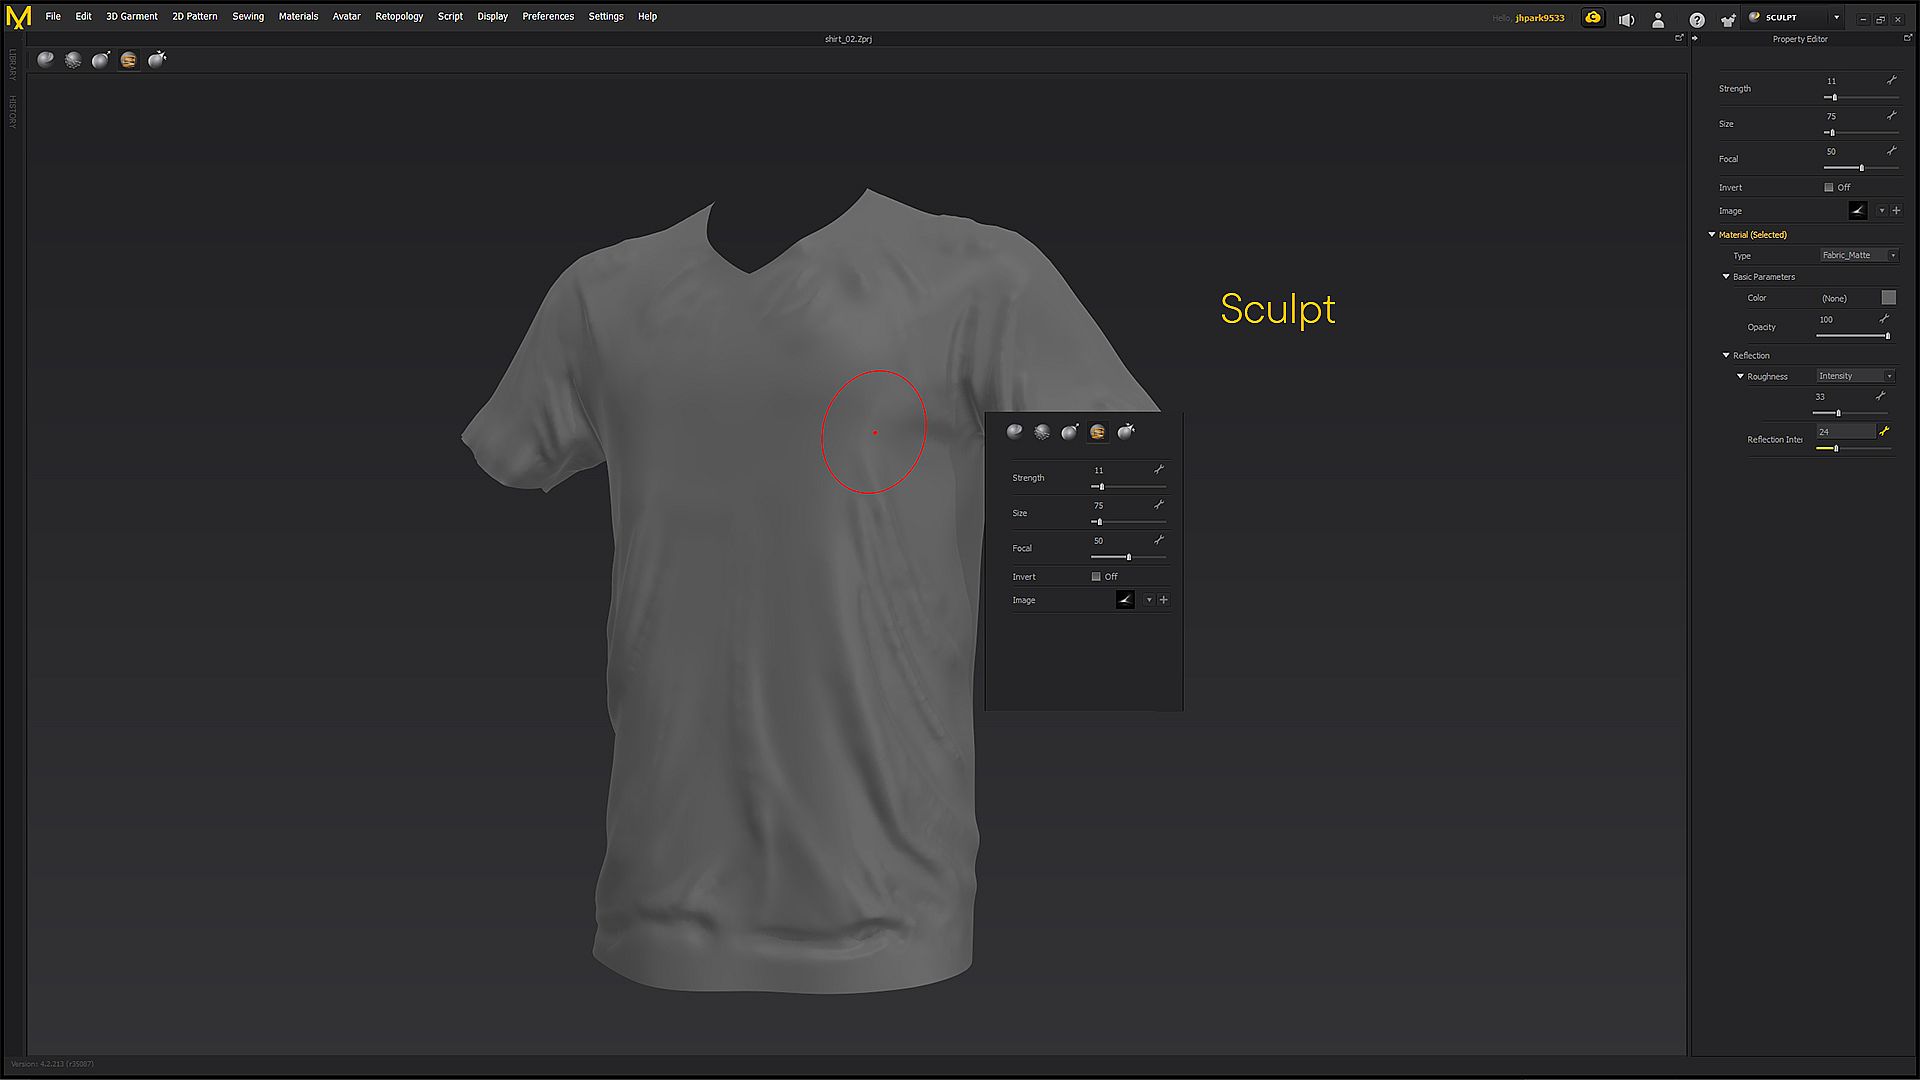Open the help question mark icon
The width and height of the screenshot is (1920, 1080).
point(1697,19)
